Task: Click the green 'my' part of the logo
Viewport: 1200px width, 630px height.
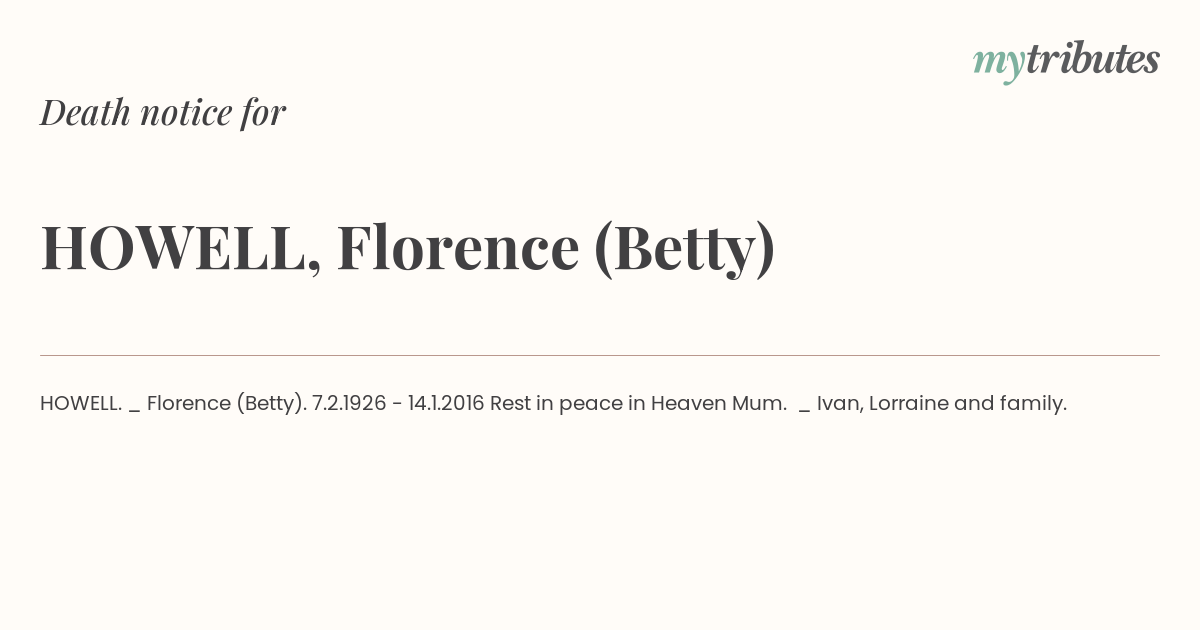Action: 999,66
